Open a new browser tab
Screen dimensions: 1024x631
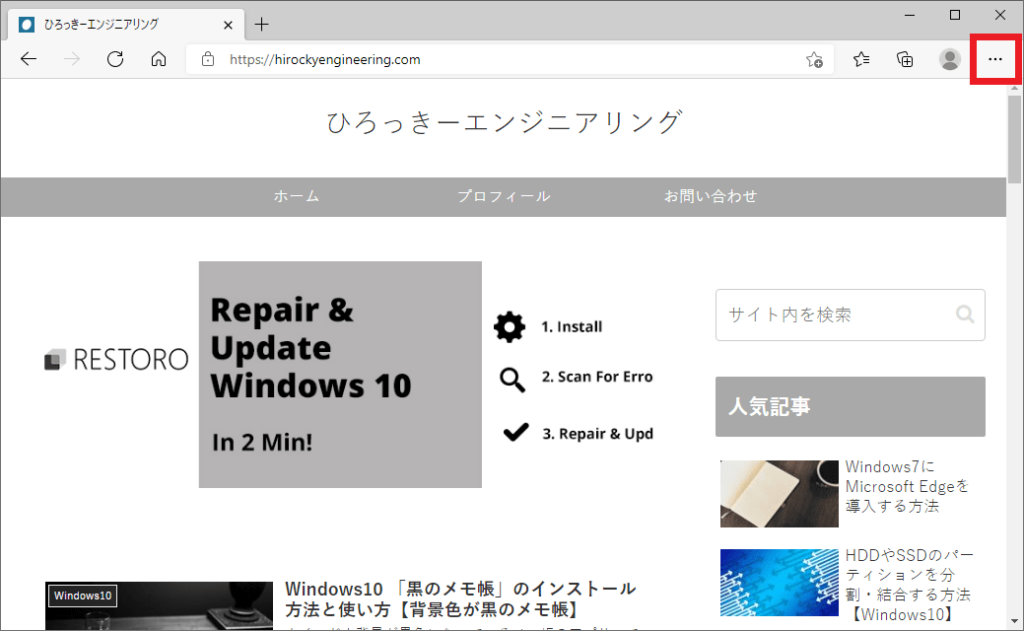tap(262, 25)
